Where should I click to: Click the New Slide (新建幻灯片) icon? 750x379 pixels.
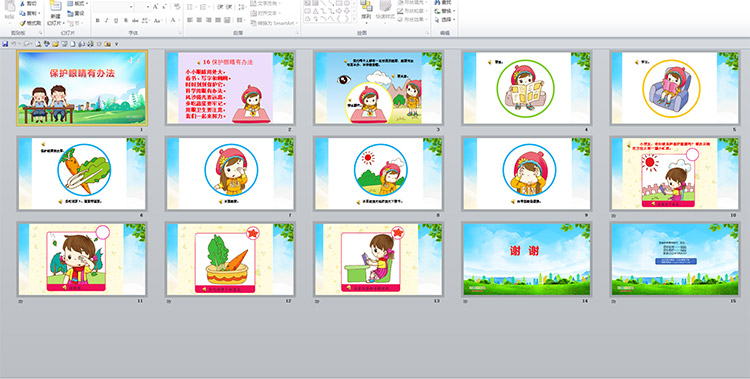tap(56, 13)
